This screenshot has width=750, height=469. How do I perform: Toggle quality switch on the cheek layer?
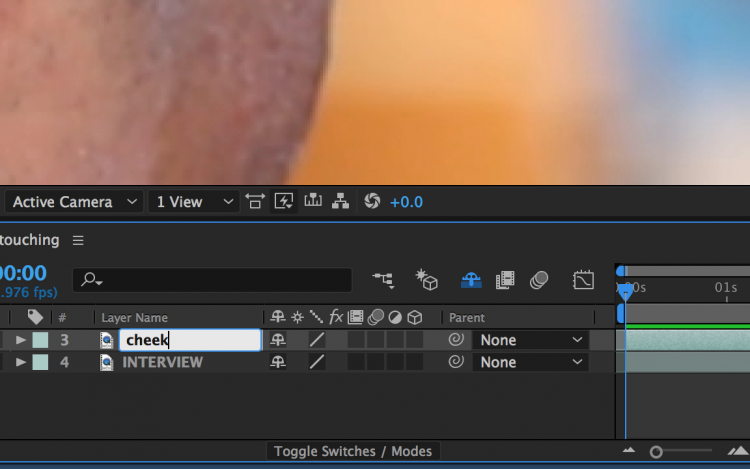[x=317, y=340]
